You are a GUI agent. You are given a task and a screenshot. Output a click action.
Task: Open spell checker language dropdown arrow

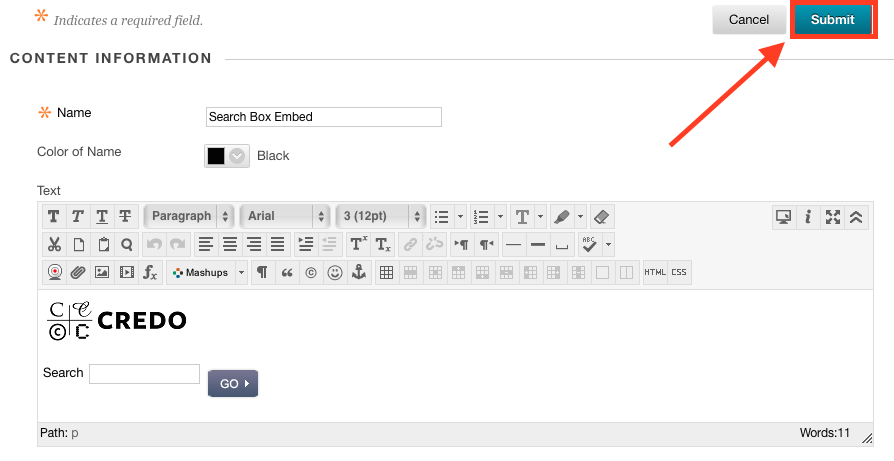(608, 244)
